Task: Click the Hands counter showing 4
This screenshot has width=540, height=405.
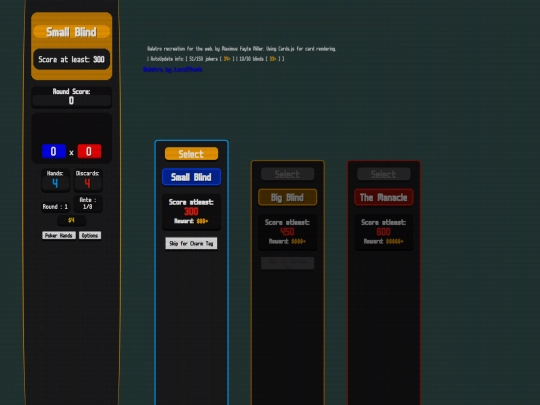Action: (55, 180)
